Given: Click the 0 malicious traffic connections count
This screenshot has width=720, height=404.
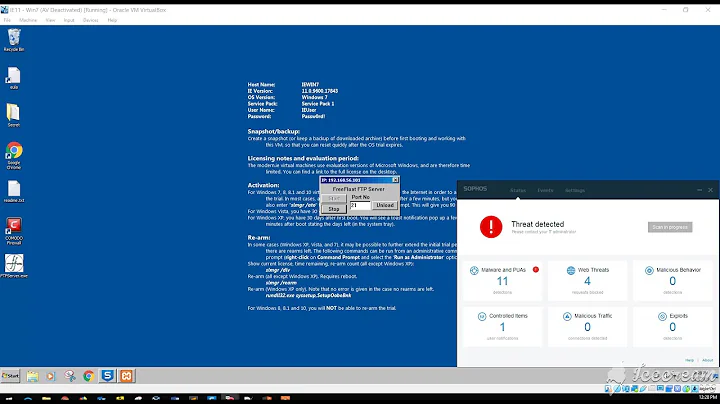Looking at the screenshot, I should (x=587, y=327).
